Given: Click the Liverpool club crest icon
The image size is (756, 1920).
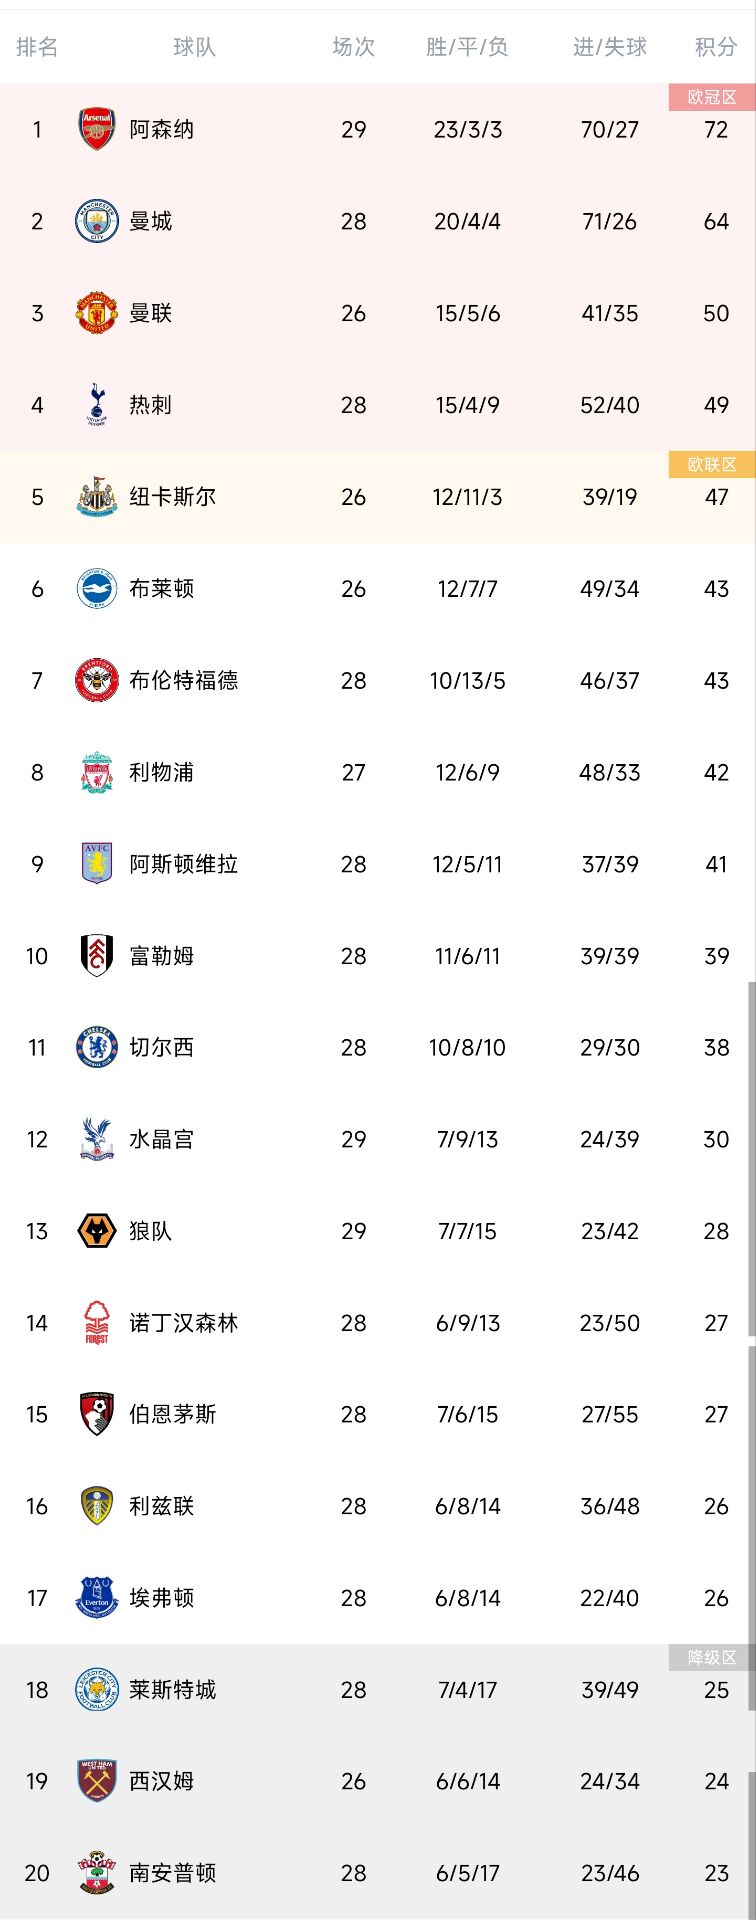Looking at the screenshot, I should pyautogui.click(x=97, y=772).
